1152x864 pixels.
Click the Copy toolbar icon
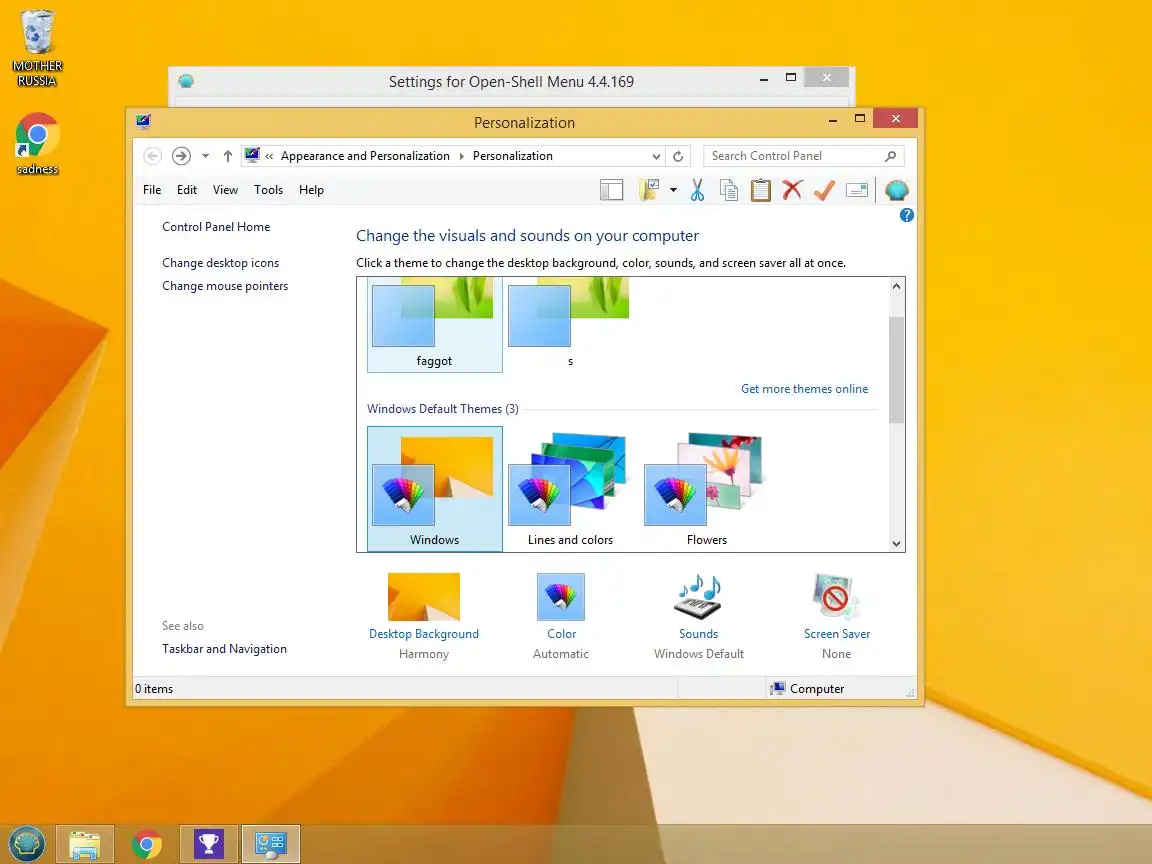pyautogui.click(x=729, y=190)
